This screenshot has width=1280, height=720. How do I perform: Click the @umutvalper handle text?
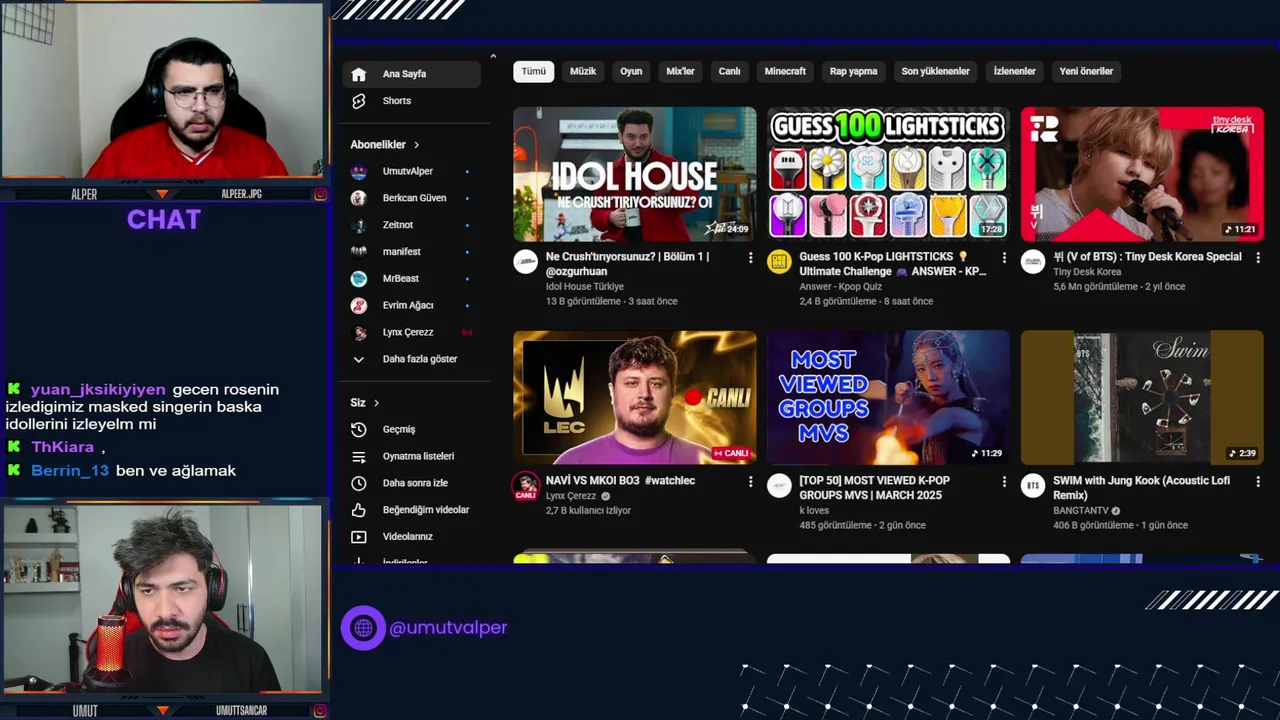pyautogui.click(x=448, y=628)
